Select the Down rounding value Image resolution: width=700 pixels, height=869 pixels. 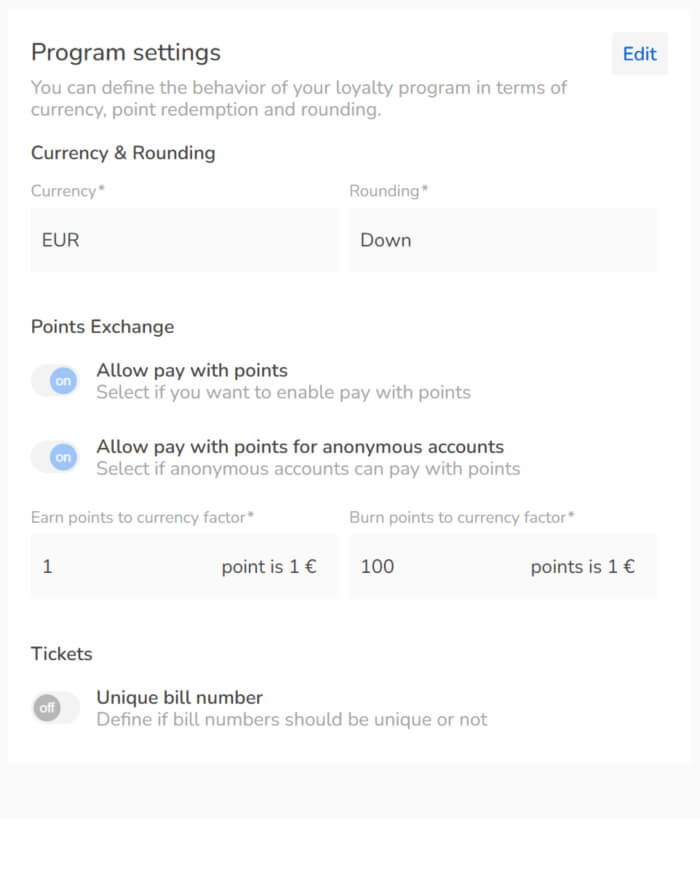[x=386, y=240]
